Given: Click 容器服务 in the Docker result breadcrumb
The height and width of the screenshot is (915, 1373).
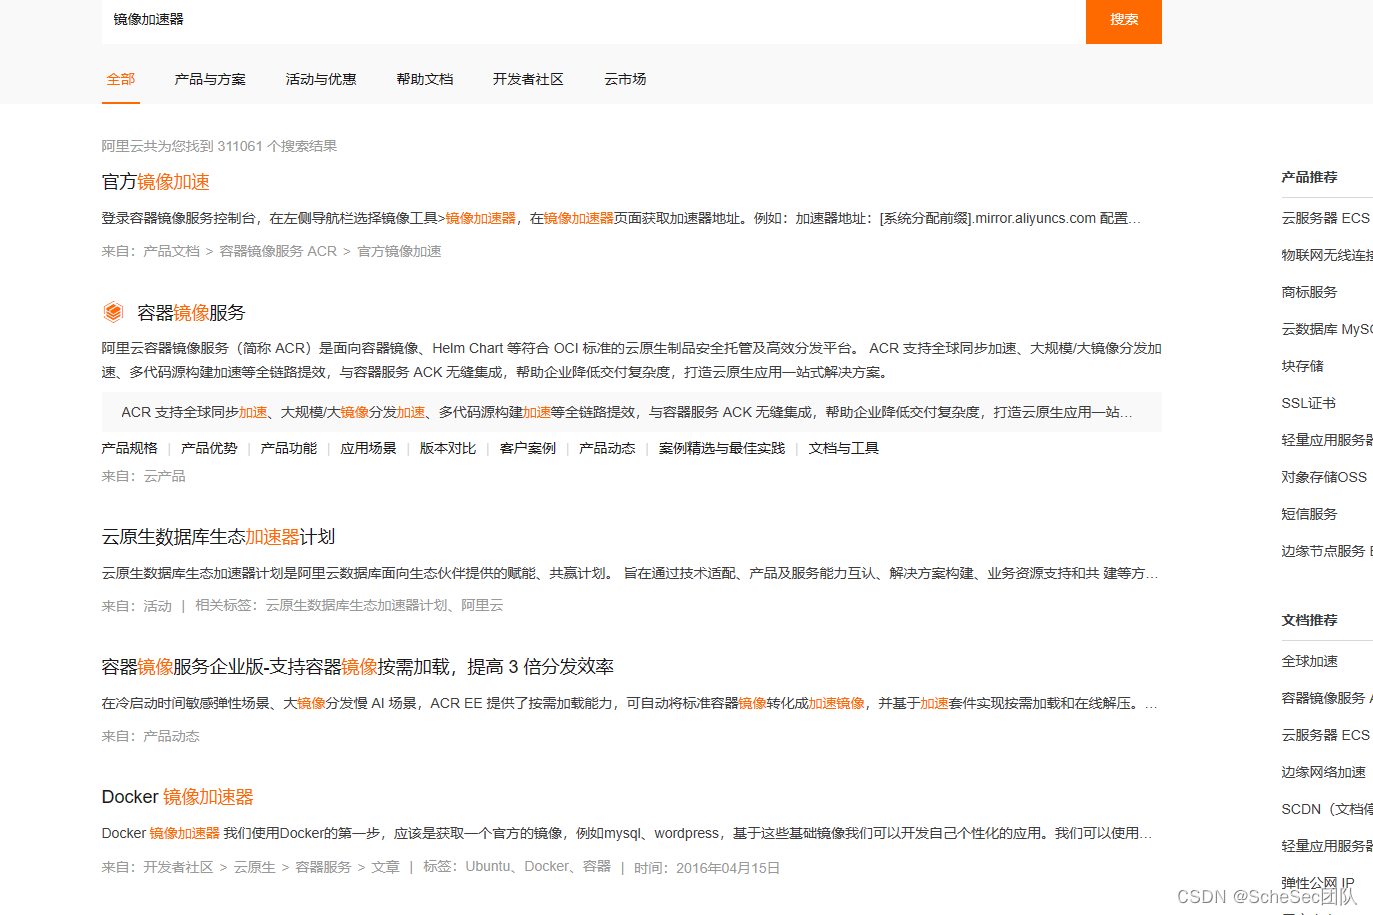Looking at the screenshot, I should point(323,867).
